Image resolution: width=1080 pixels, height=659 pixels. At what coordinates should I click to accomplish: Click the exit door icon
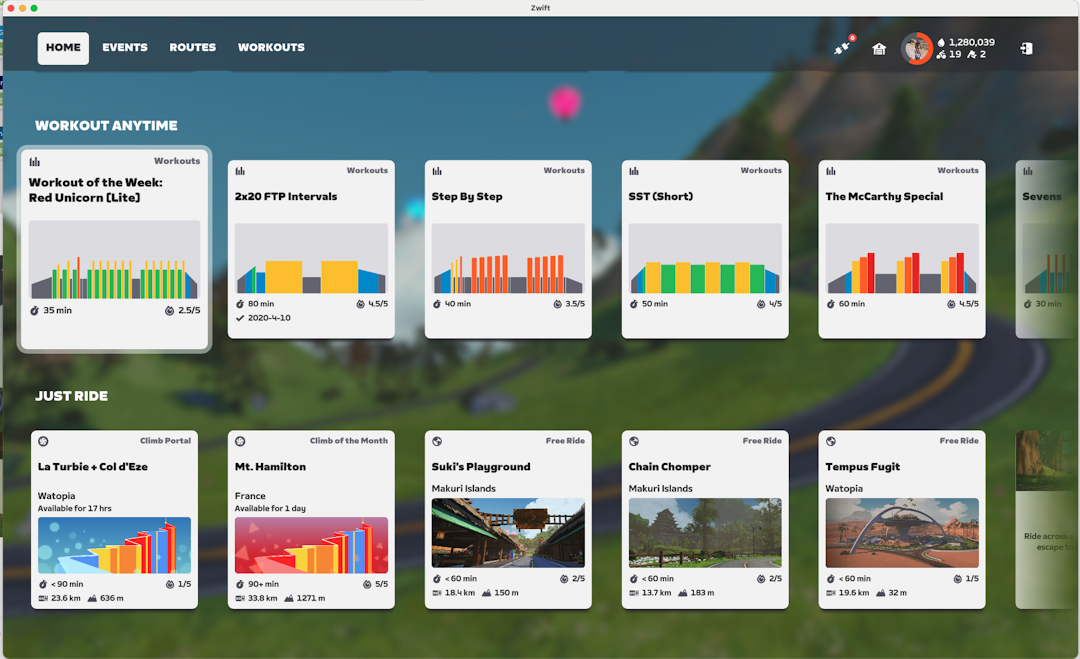pyautogui.click(x=1026, y=48)
